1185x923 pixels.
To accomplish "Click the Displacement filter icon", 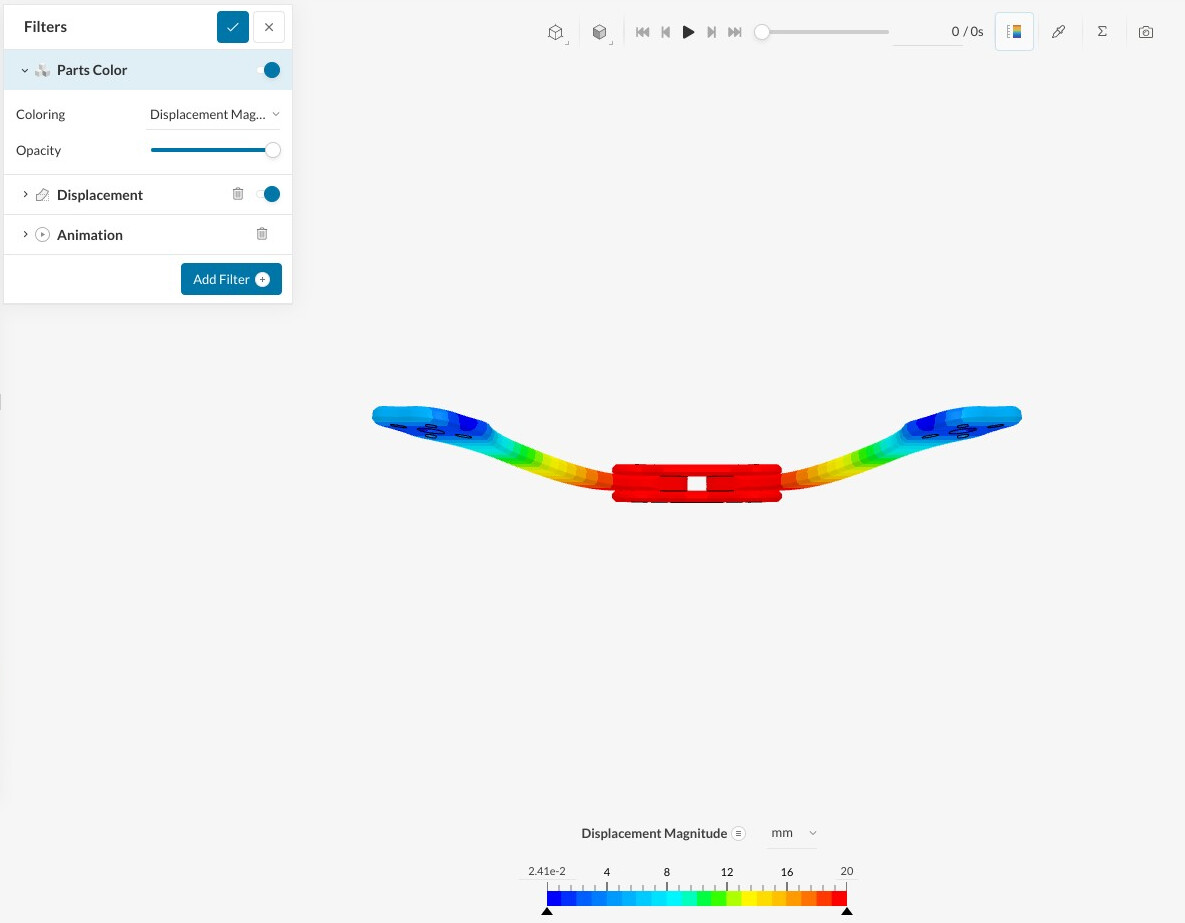I will (x=43, y=195).
